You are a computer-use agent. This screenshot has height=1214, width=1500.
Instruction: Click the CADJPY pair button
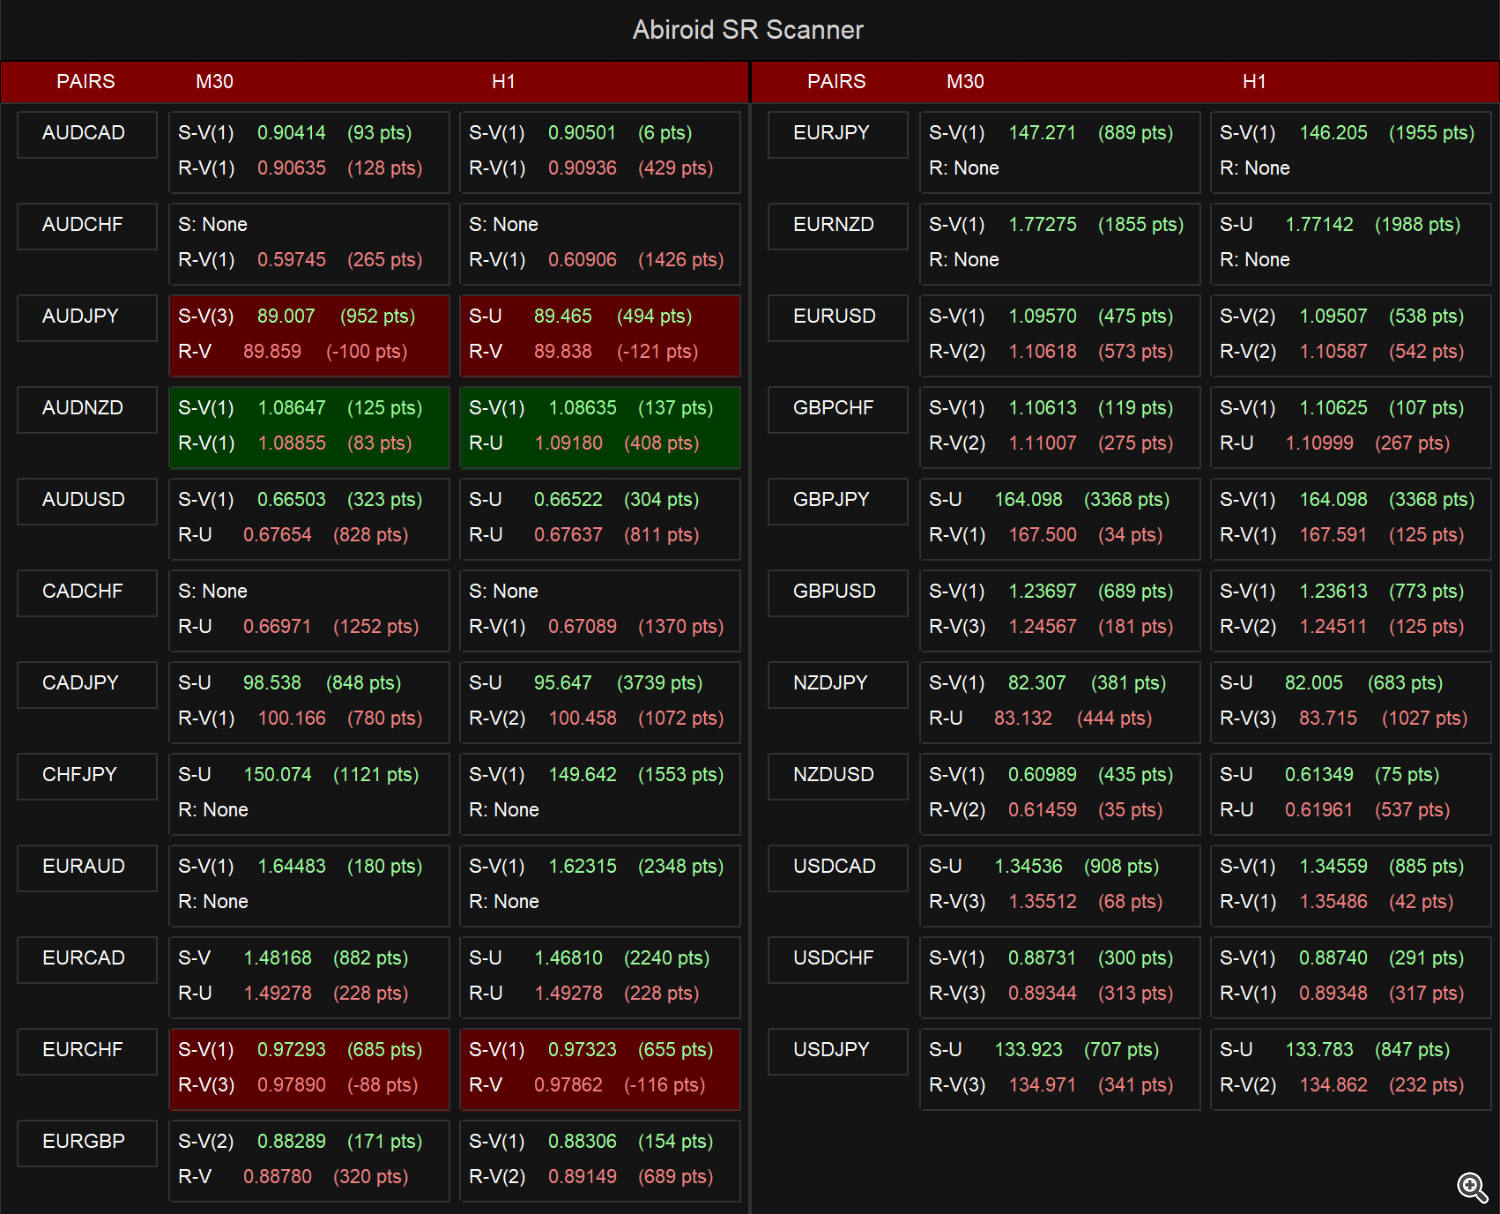pos(86,684)
